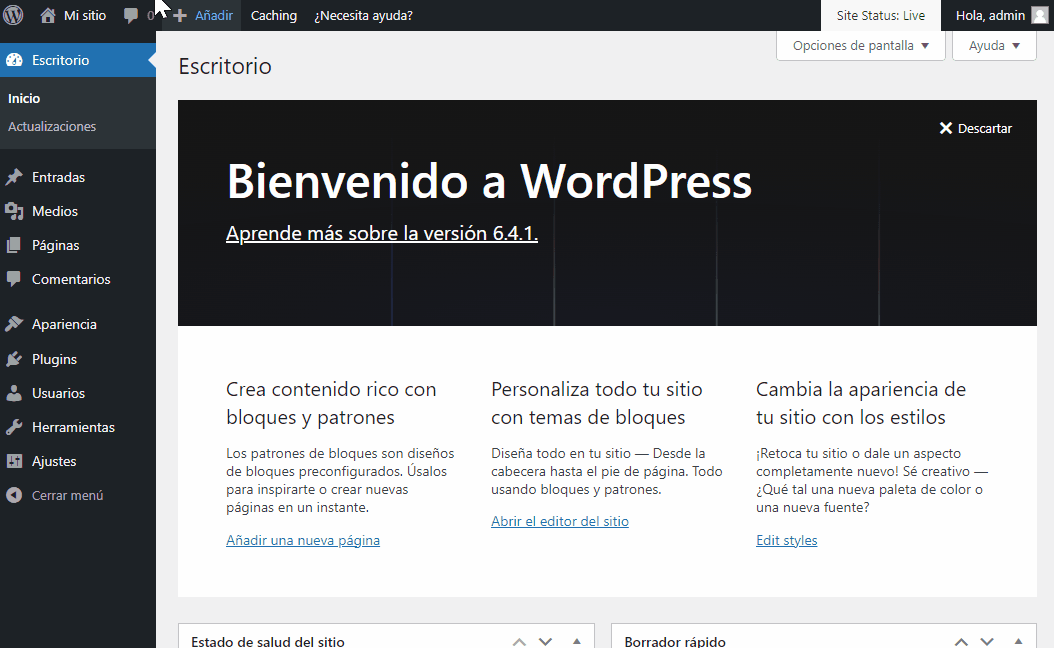Click the Ajustes sliders icon
1054x648 pixels.
tap(14, 461)
